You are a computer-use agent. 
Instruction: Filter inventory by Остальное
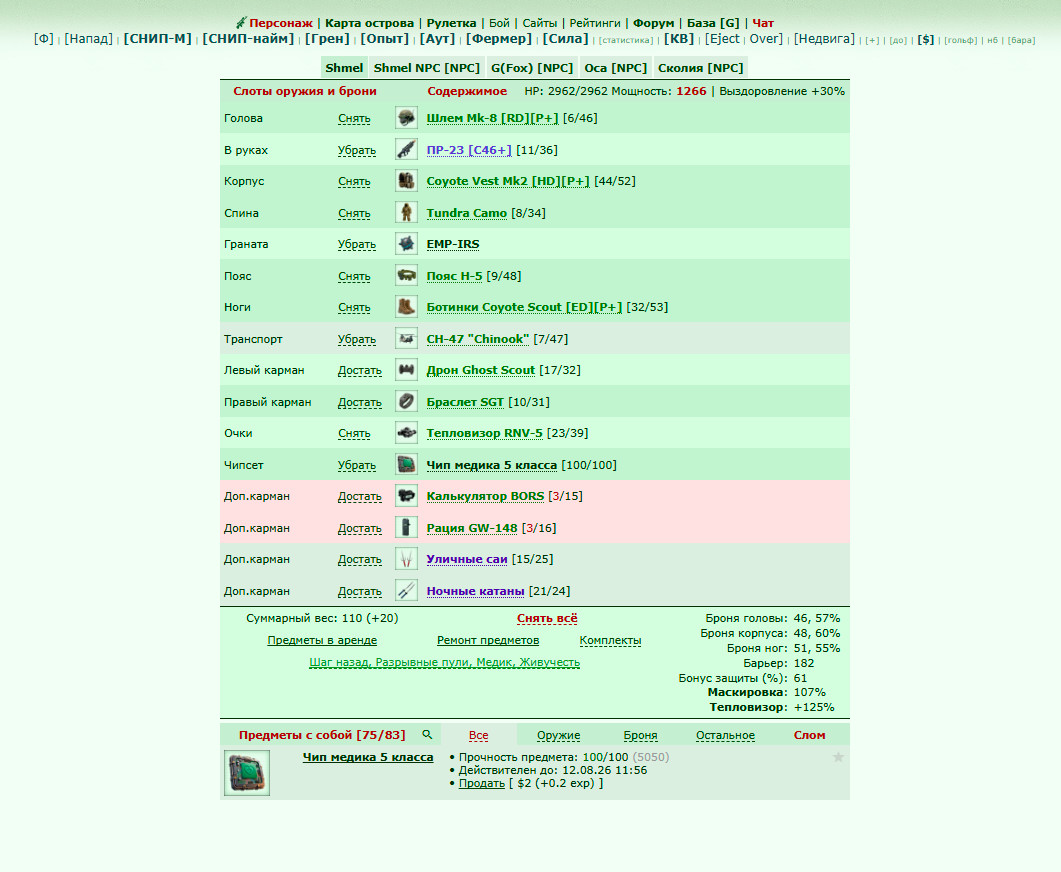point(725,735)
